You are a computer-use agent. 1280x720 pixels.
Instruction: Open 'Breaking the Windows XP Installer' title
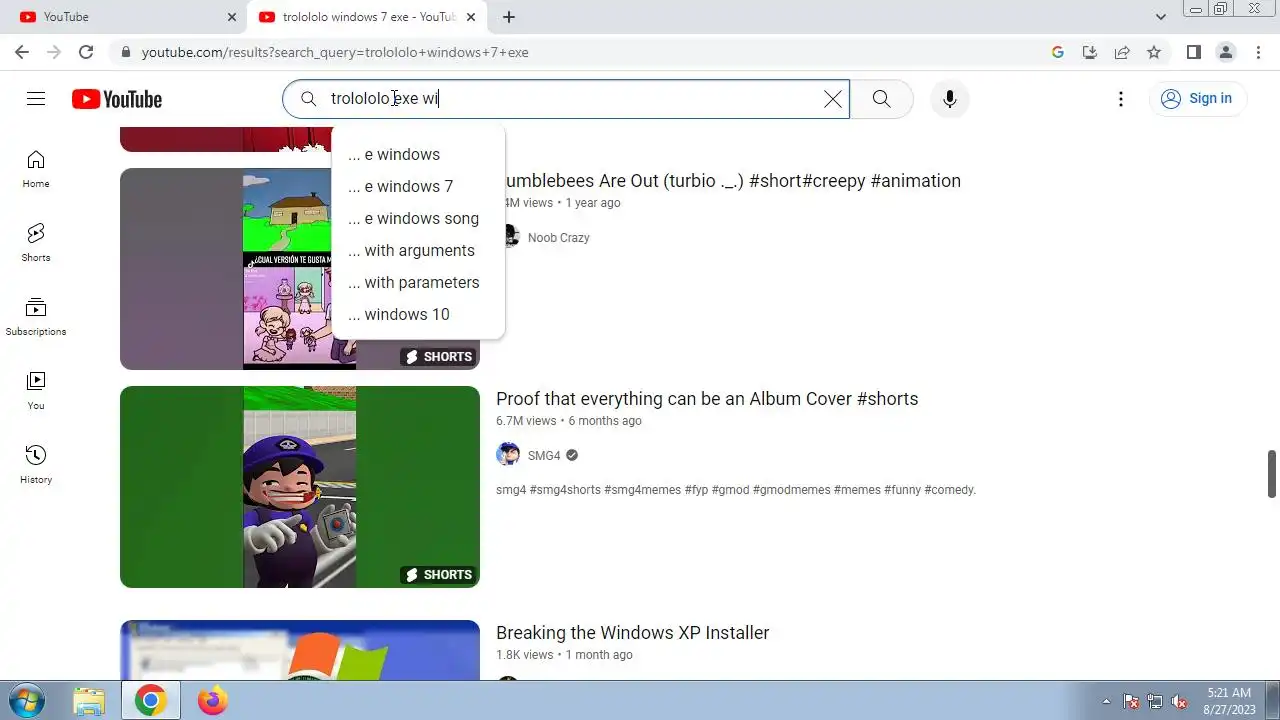point(632,633)
